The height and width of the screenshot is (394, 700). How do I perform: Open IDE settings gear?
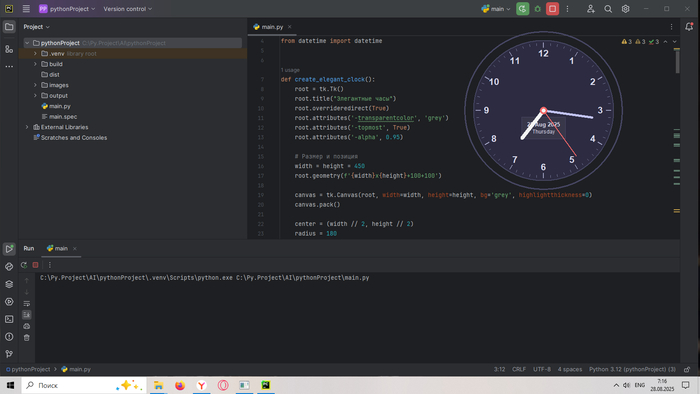point(625,9)
